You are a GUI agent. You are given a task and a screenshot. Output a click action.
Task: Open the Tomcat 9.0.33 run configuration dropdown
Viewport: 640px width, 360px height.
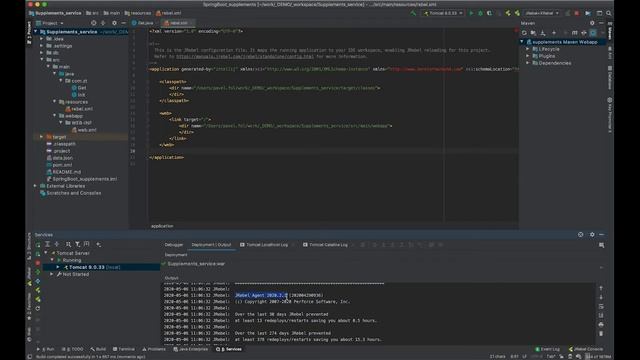pos(443,13)
